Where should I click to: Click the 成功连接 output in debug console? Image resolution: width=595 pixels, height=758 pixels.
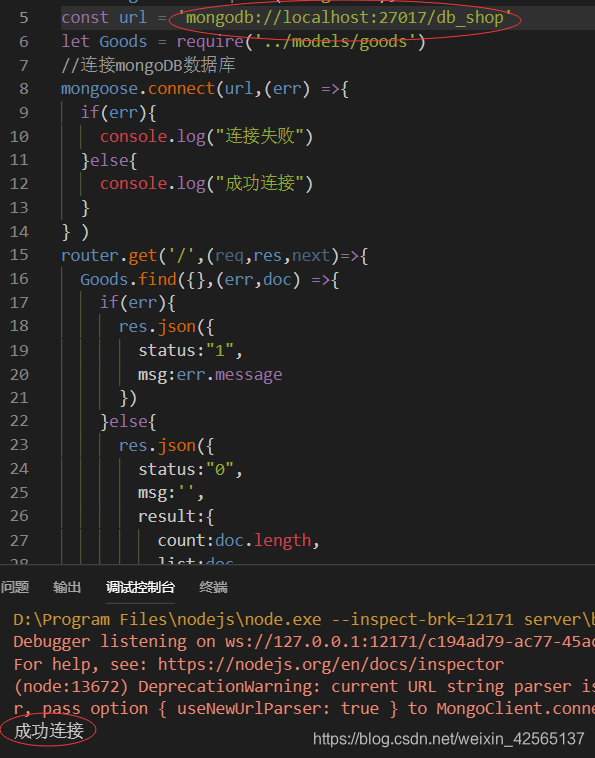[x=49, y=731]
